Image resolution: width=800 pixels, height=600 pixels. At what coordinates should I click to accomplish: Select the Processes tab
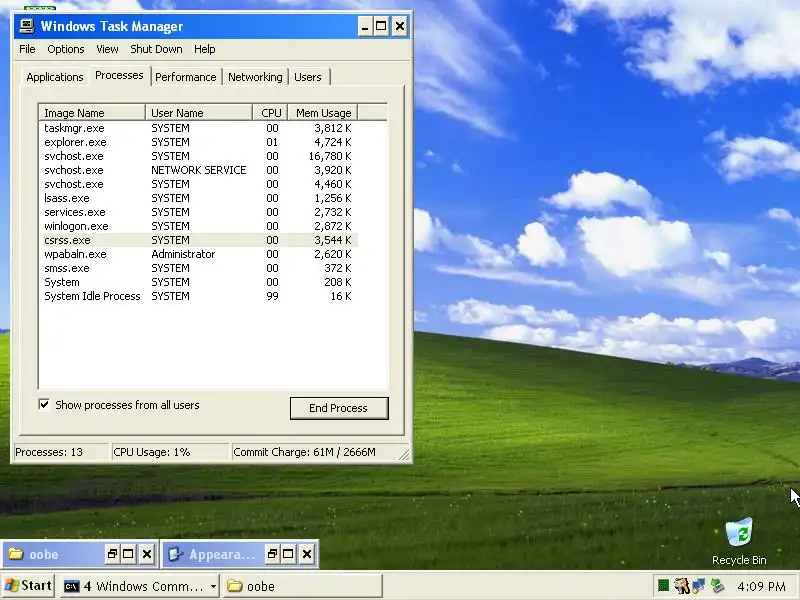[x=119, y=76]
